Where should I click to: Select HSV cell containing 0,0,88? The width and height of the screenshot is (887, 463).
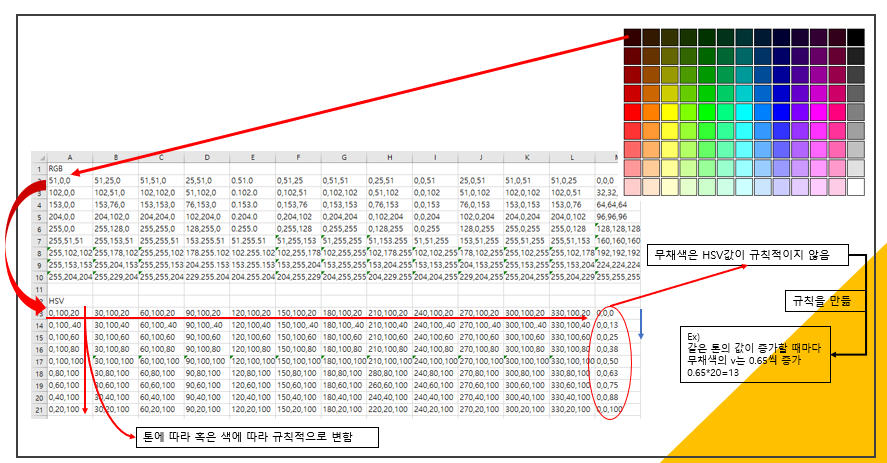click(618, 397)
